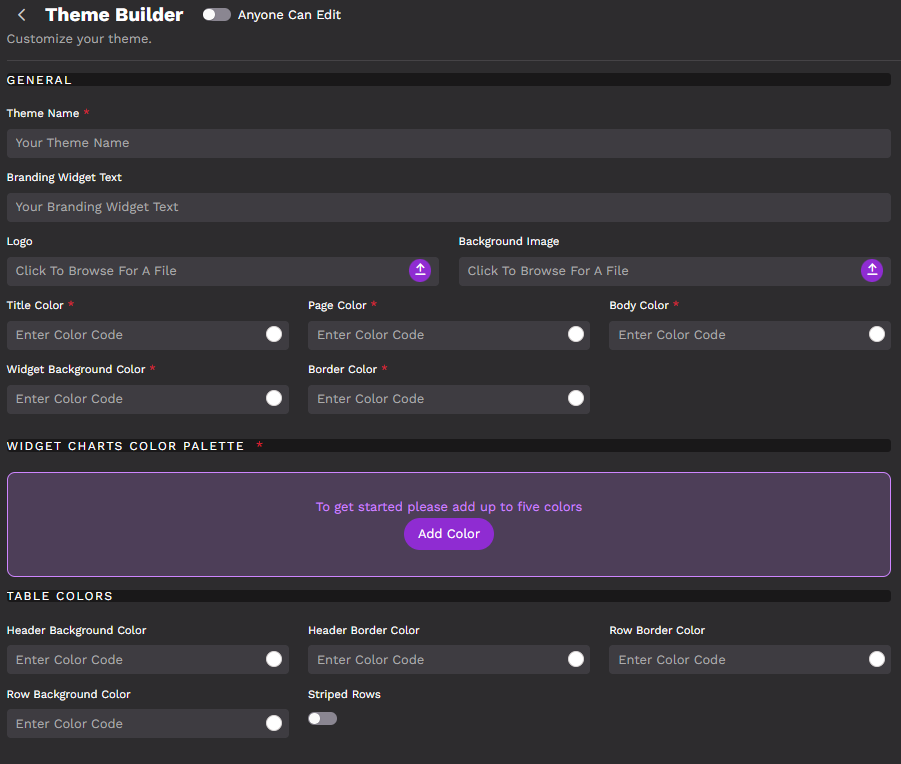The width and height of the screenshot is (901, 764).
Task: Click the 'GENERAL' section heading
Action: [x=39, y=80]
